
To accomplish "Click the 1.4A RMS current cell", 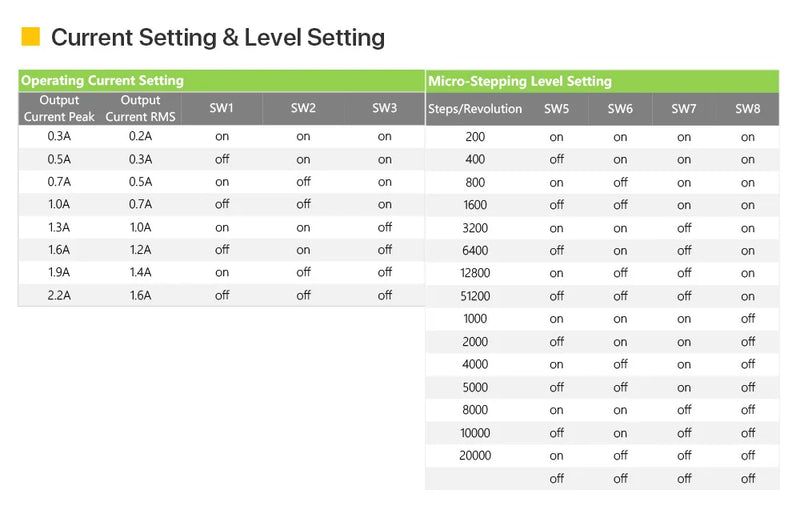I will point(140,272).
